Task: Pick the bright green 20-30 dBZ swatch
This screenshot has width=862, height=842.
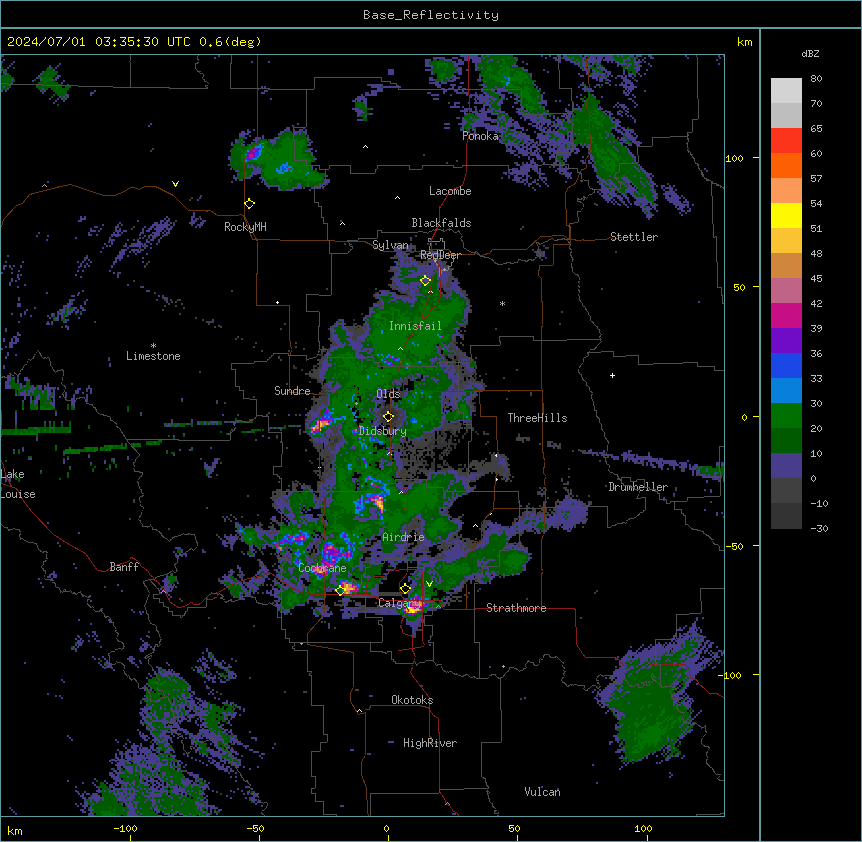Action: (786, 416)
